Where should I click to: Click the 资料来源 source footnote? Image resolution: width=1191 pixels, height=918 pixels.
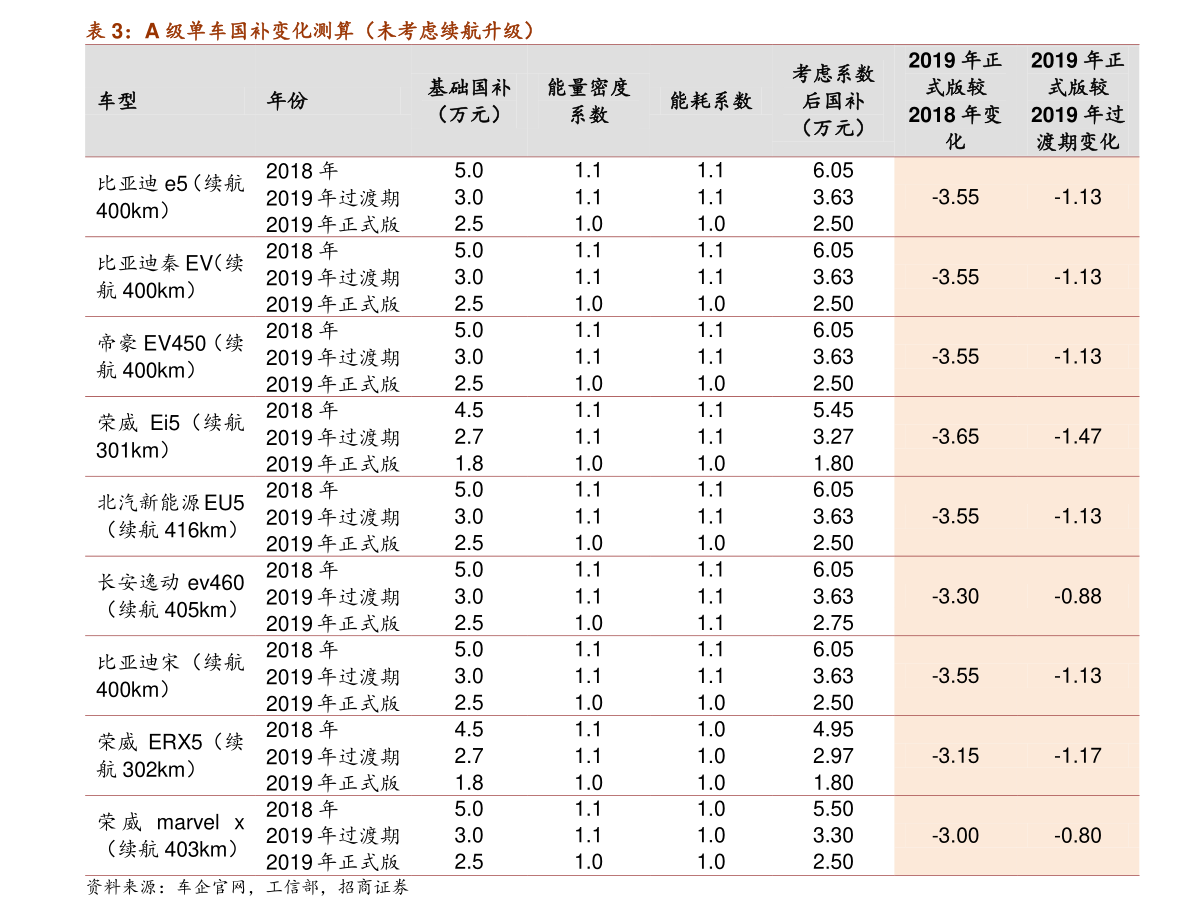pos(248,887)
